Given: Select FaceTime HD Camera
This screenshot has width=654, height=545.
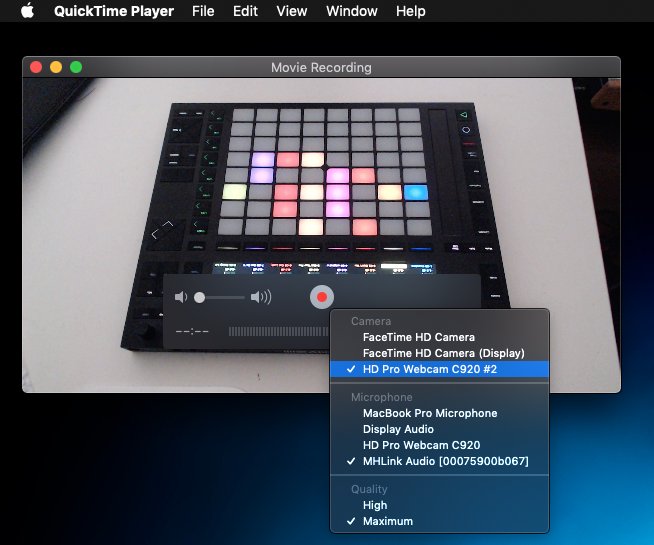Looking at the screenshot, I should tap(440, 337).
